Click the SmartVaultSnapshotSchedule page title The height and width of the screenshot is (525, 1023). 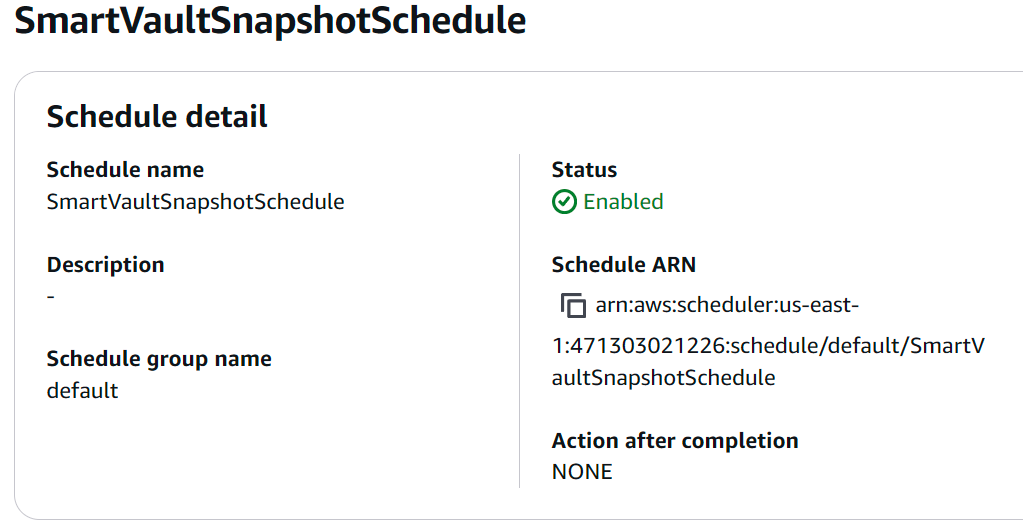pyautogui.click(x=270, y=22)
